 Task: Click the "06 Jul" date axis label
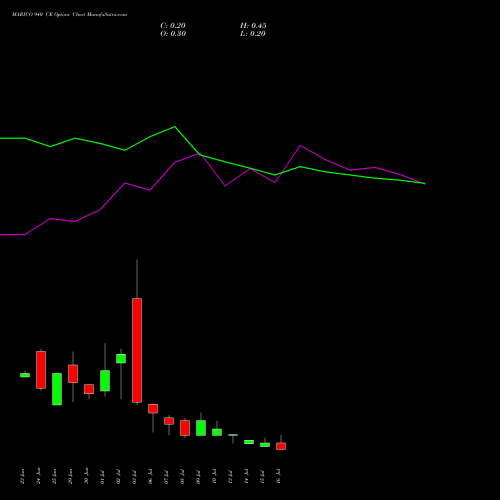(x=150, y=477)
